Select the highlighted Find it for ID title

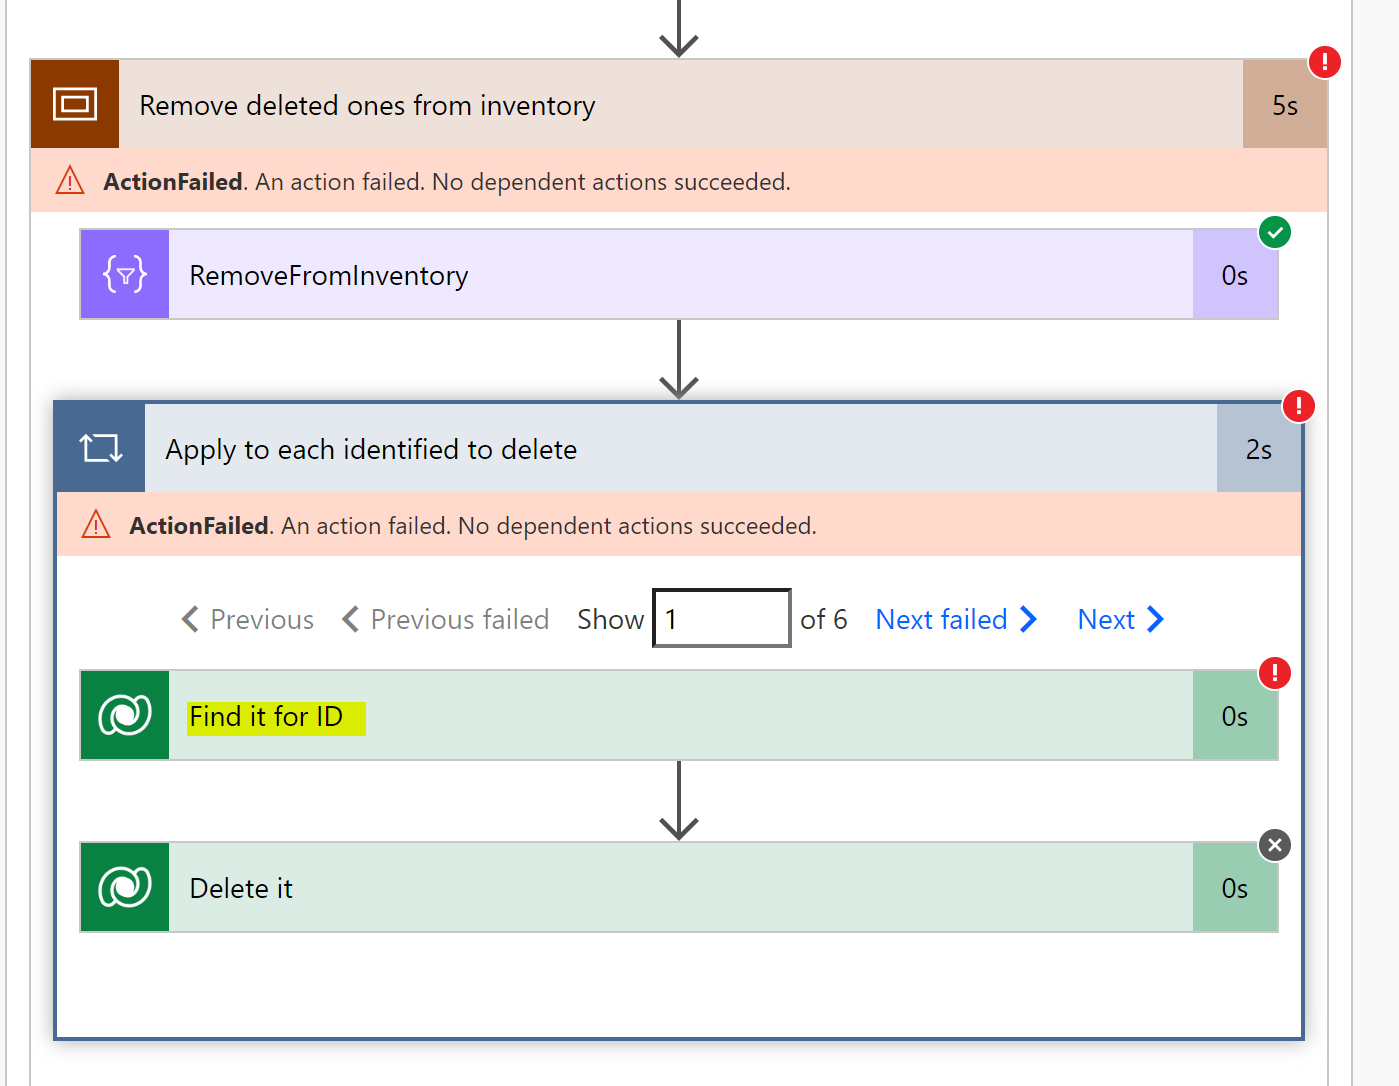275,716
